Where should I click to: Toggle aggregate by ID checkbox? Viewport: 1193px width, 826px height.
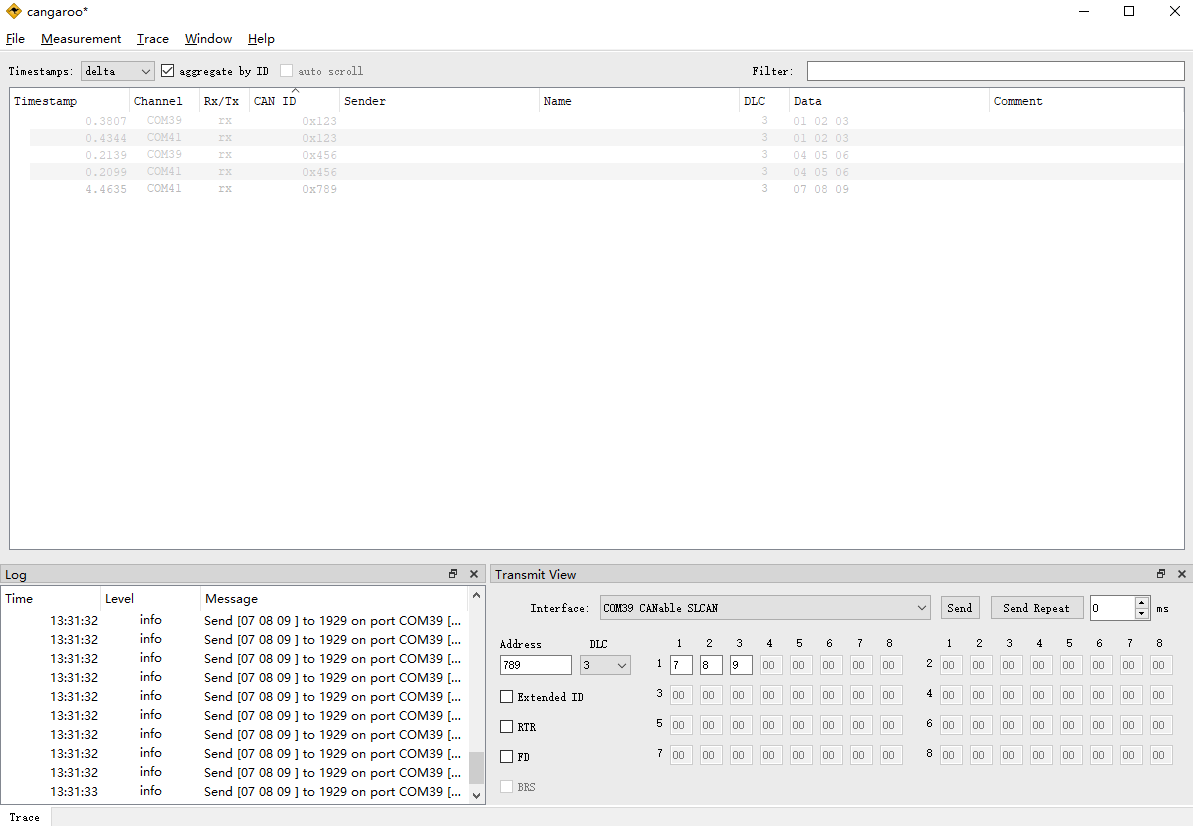click(167, 71)
